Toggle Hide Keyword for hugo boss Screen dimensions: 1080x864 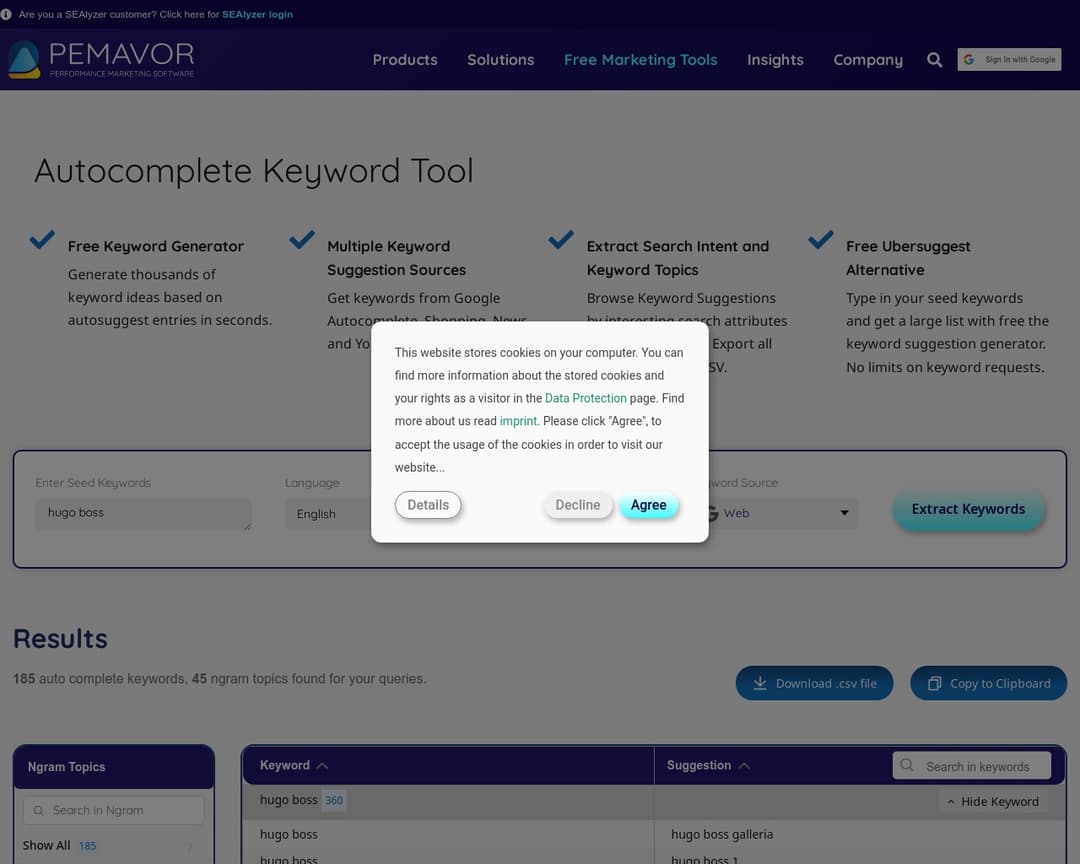pyautogui.click(x=993, y=801)
